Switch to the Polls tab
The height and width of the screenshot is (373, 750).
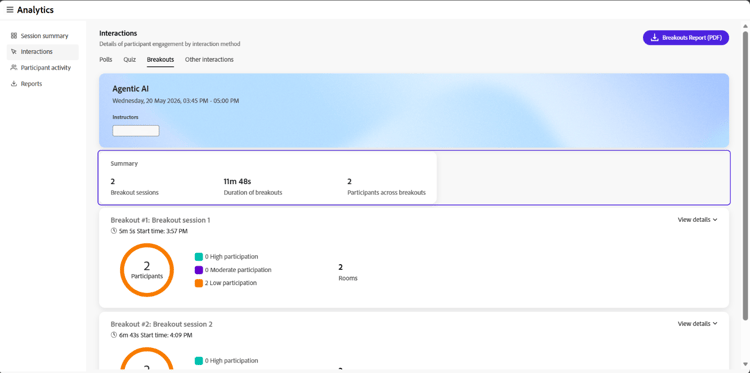[x=106, y=60]
